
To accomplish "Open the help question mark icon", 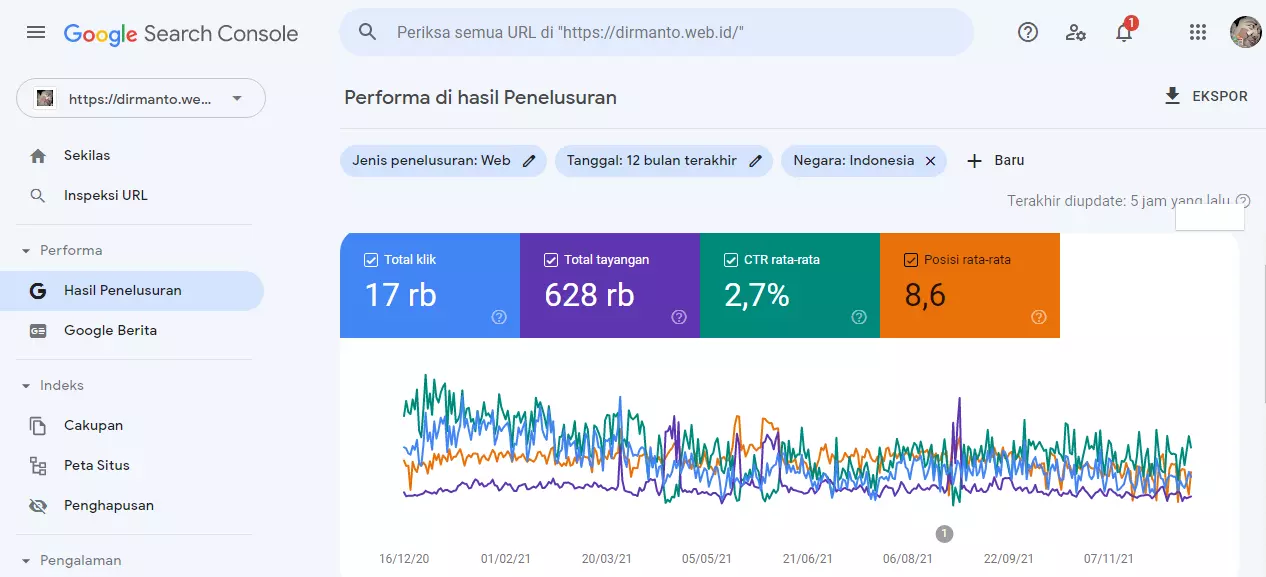I will tap(1028, 32).
